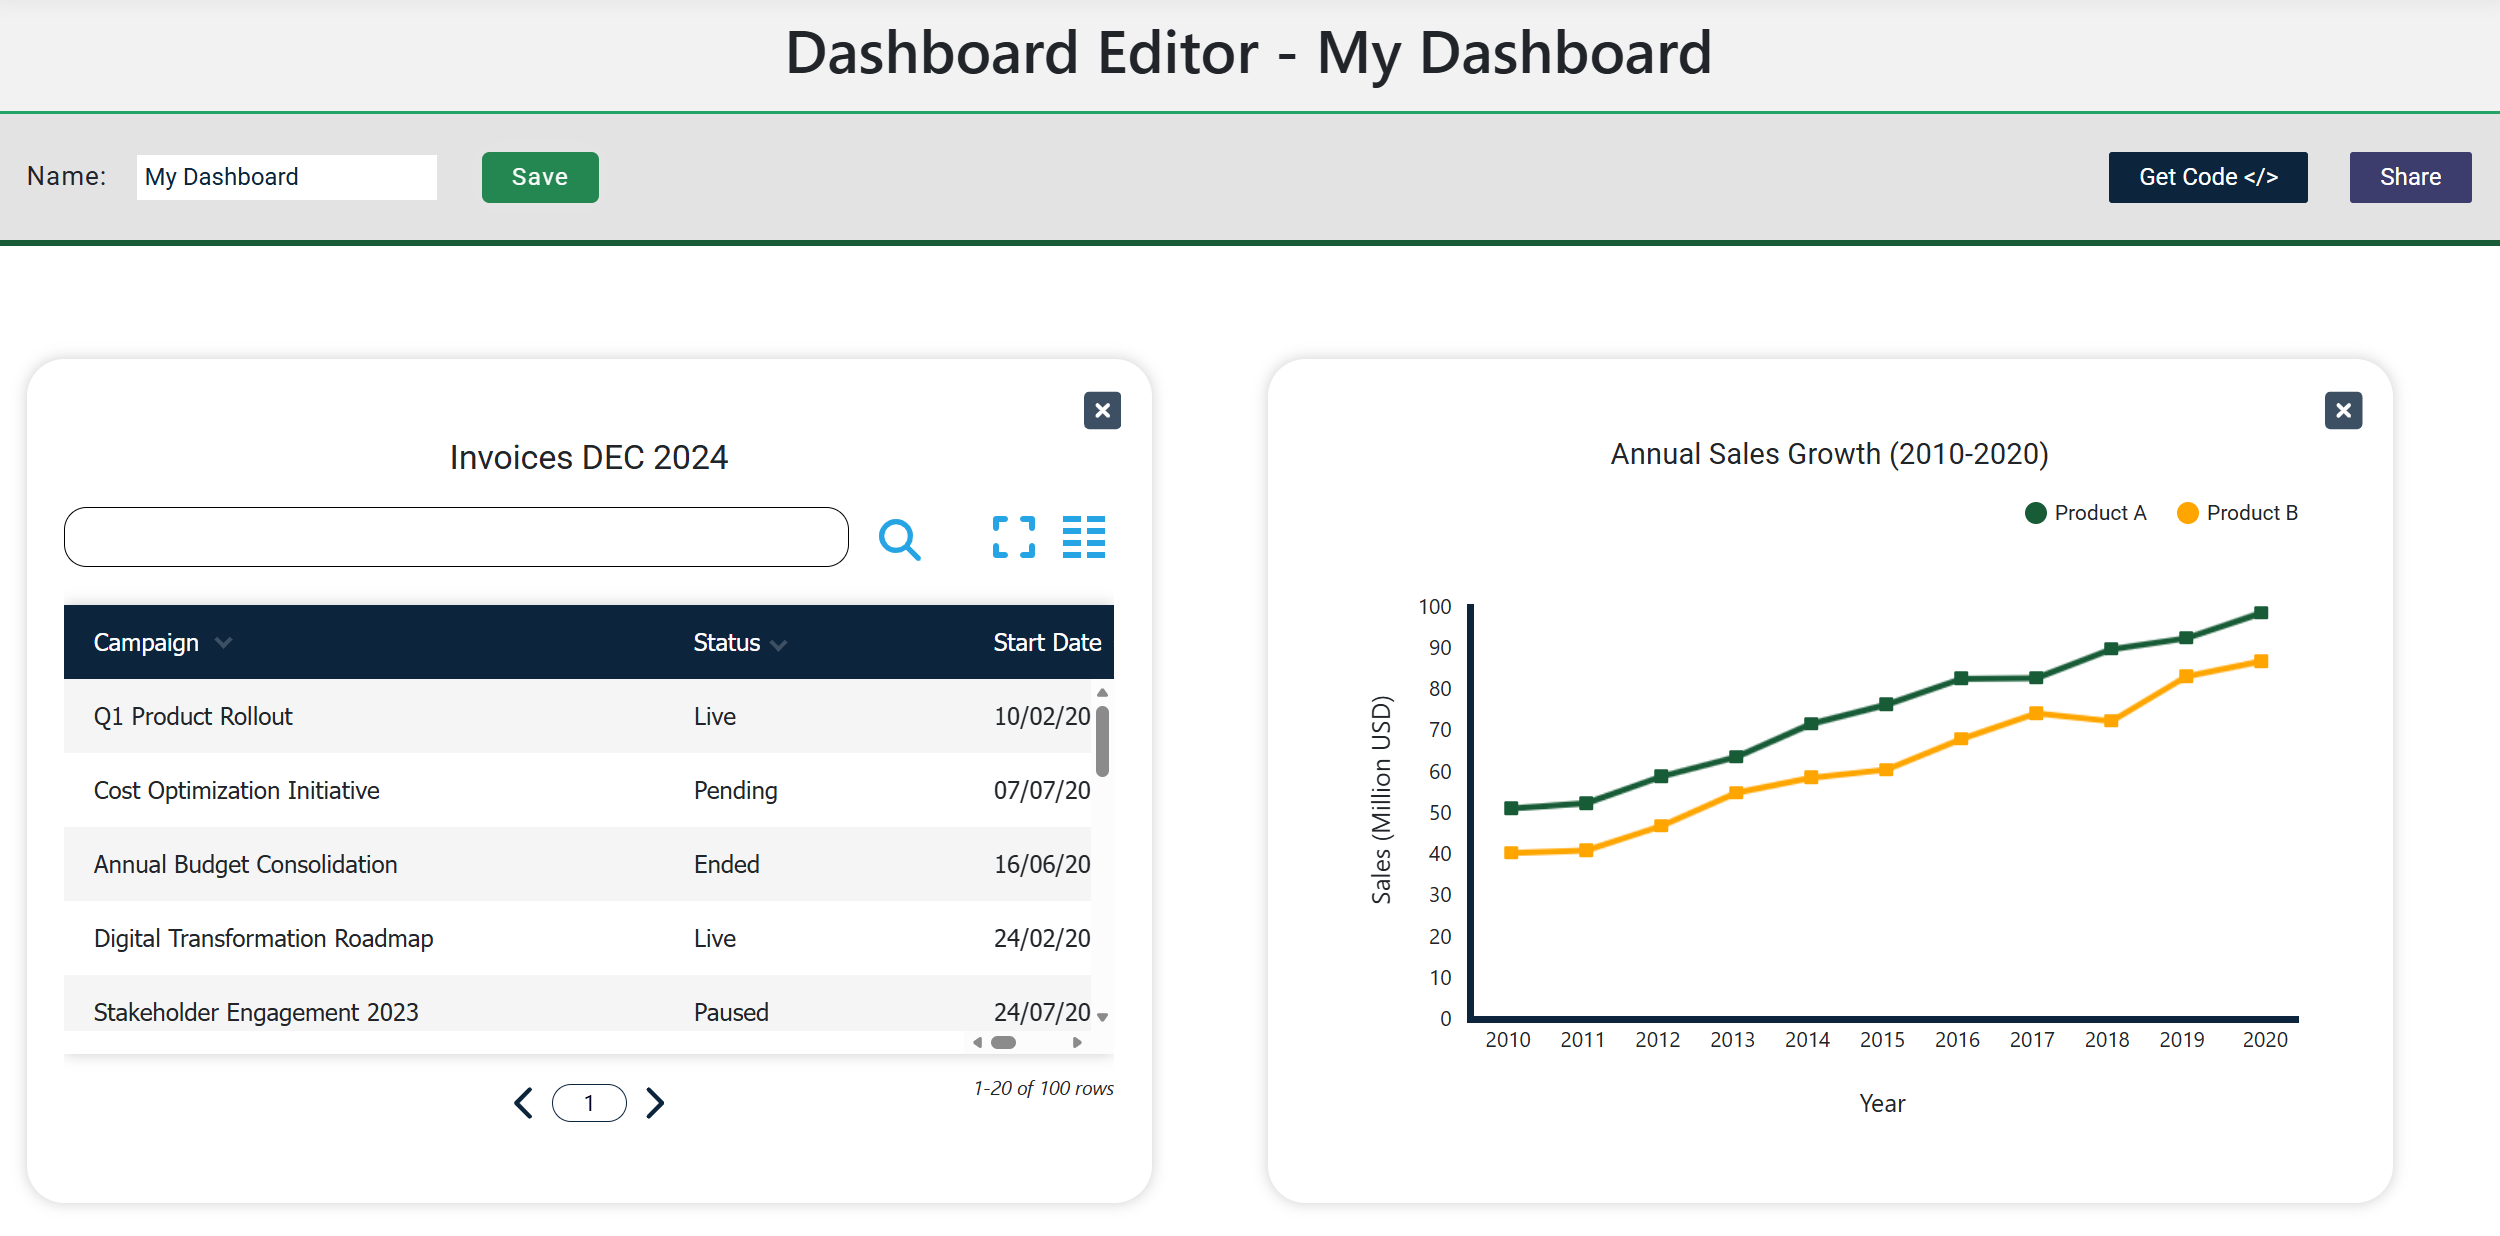
Task: Click the Save button
Action: click(x=539, y=176)
